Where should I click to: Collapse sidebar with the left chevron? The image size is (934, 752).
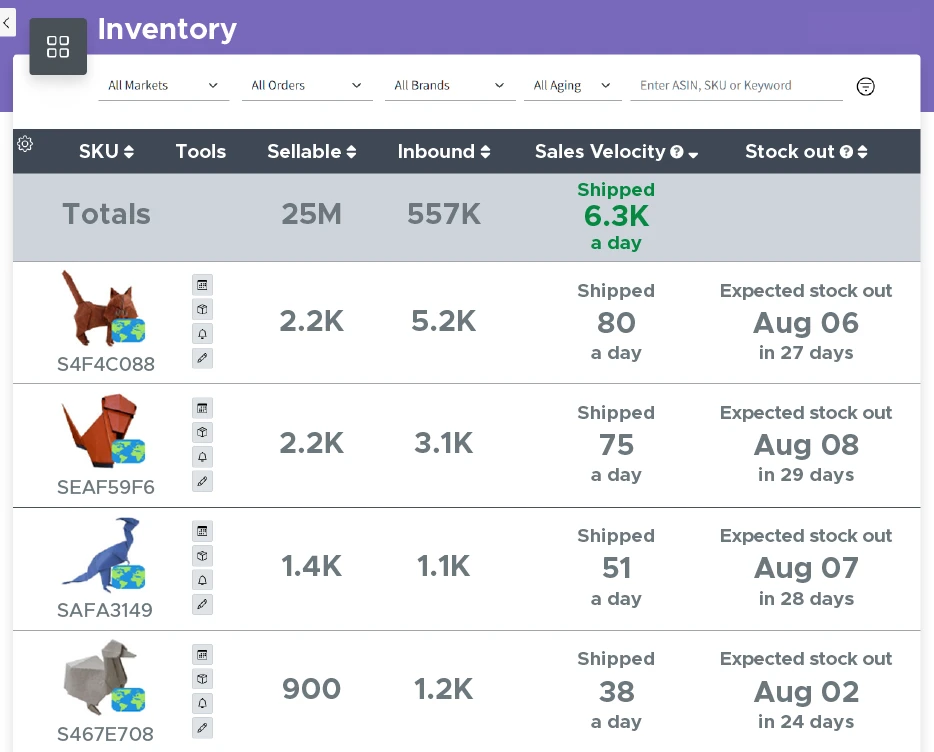click(7, 23)
